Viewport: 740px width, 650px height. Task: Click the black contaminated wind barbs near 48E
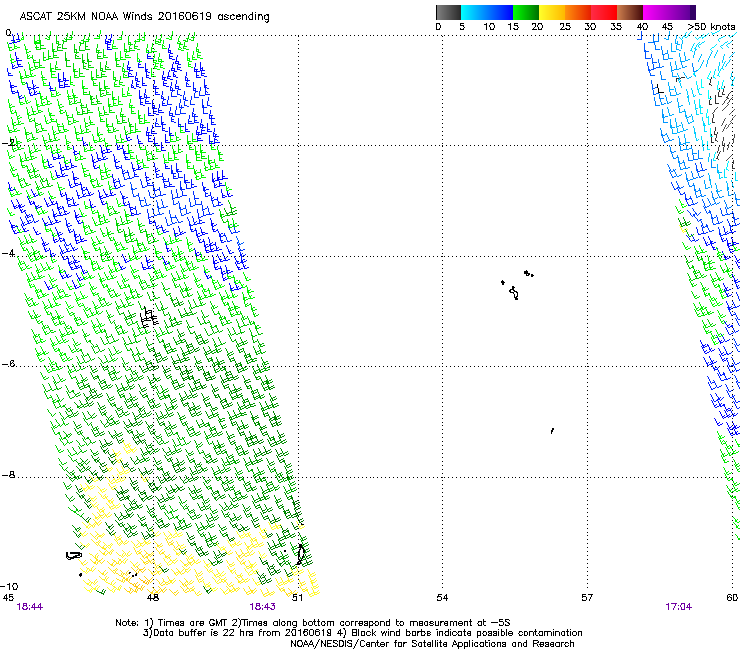click(149, 318)
